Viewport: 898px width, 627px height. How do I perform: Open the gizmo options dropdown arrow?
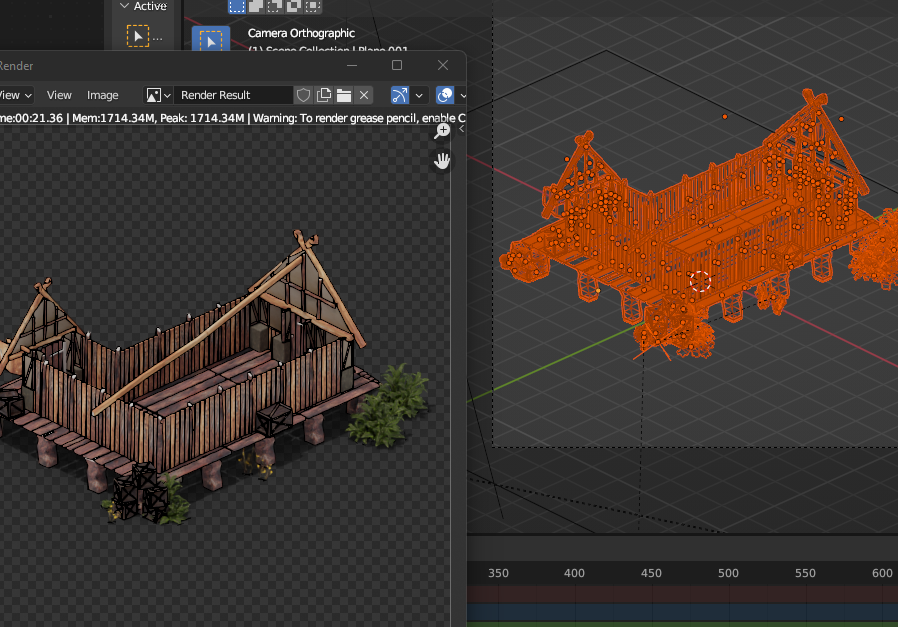tap(419, 95)
